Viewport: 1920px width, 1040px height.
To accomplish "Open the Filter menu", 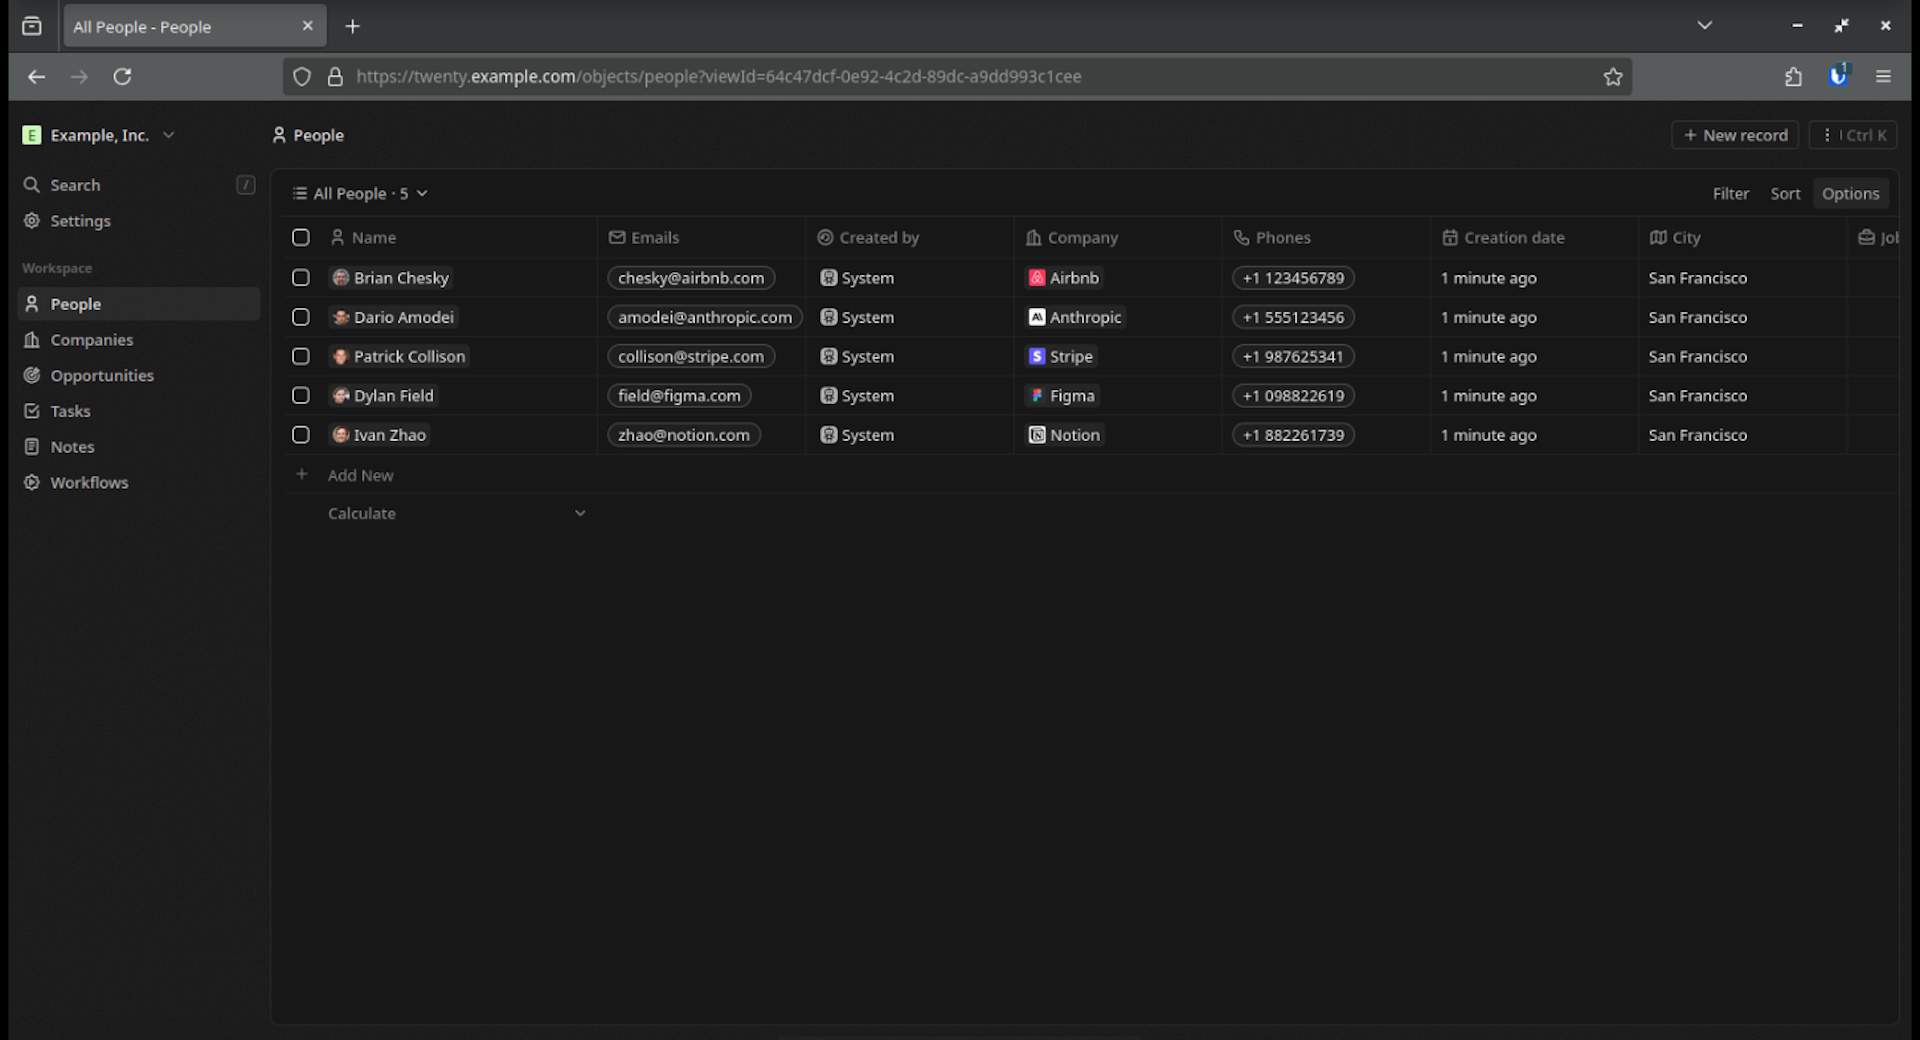I will [x=1730, y=194].
